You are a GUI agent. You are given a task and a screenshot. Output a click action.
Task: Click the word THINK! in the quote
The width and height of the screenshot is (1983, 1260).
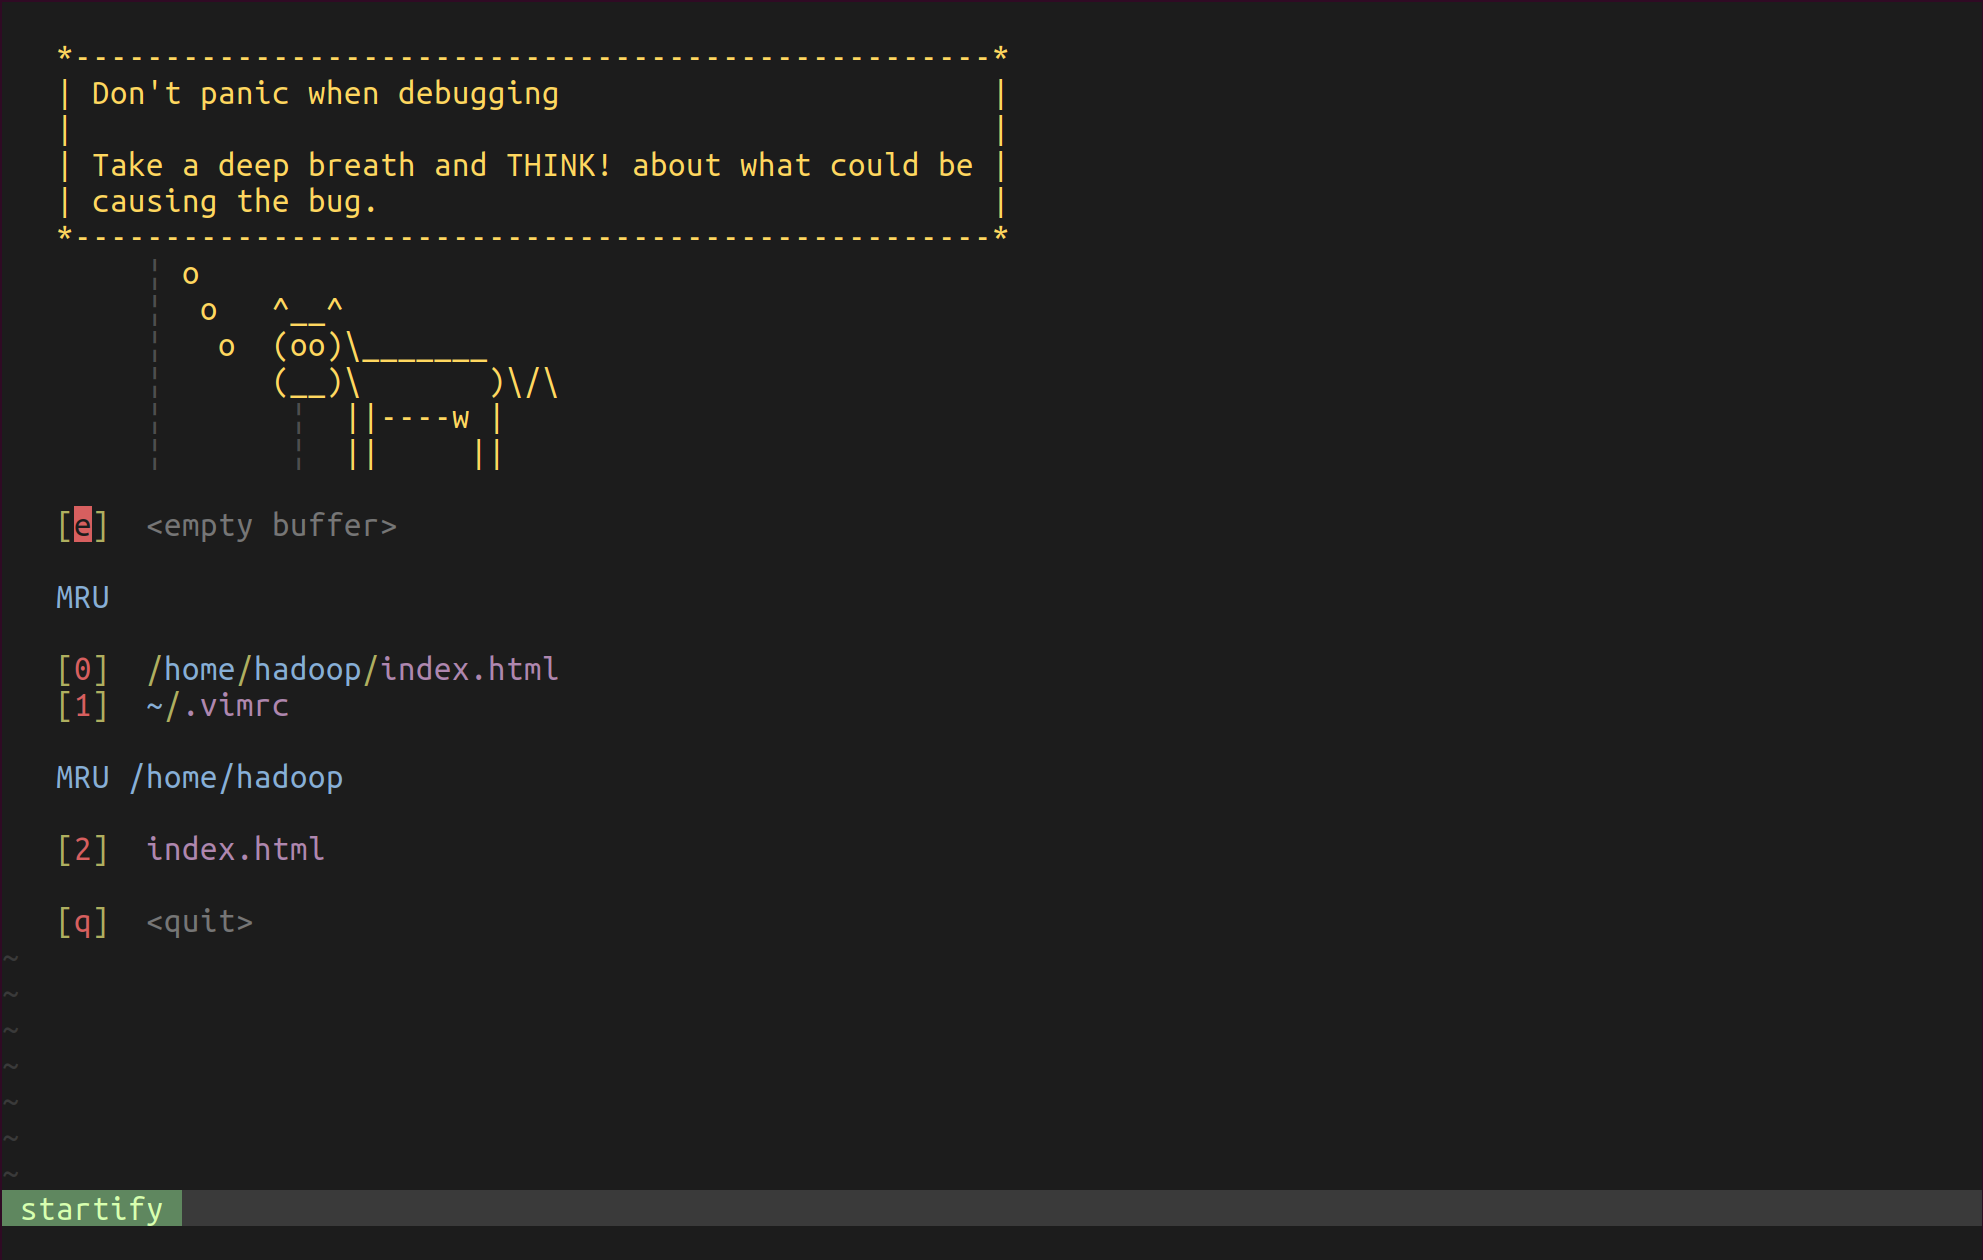click(x=558, y=165)
